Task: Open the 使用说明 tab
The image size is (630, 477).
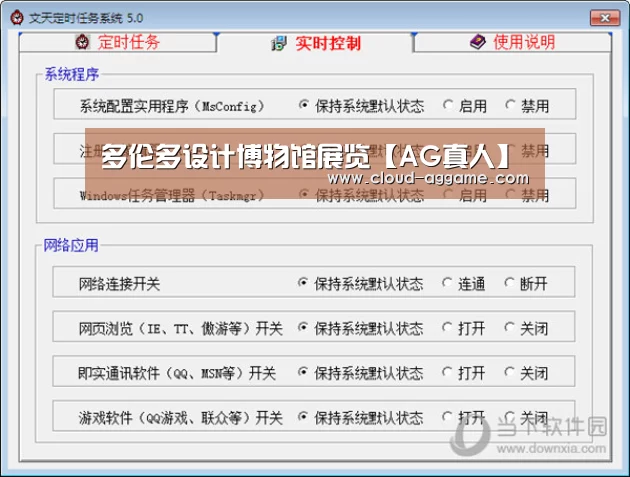Action: 513,42
